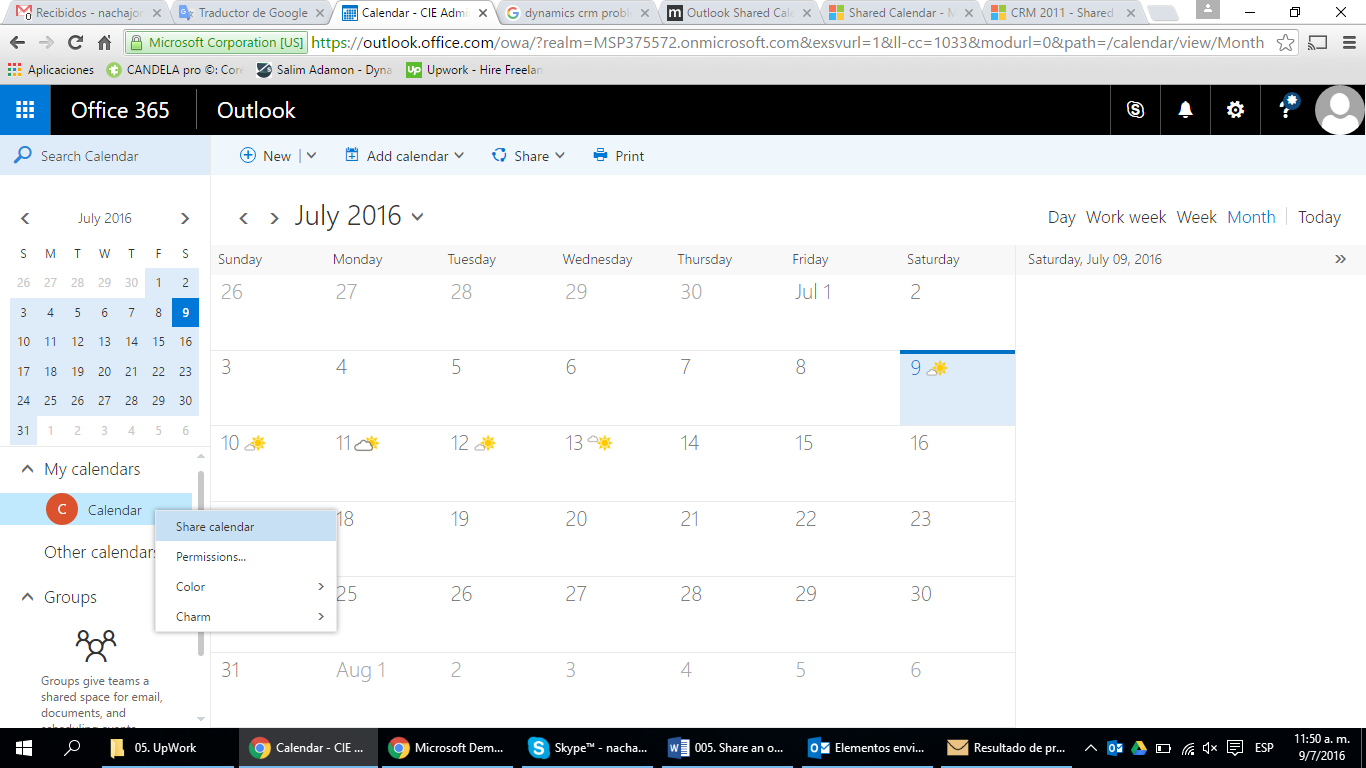The width and height of the screenshot is (1366, 768).
Task: Open Microsoft Dem... Chrome window in taskbar
Action: tap(449, 748)
